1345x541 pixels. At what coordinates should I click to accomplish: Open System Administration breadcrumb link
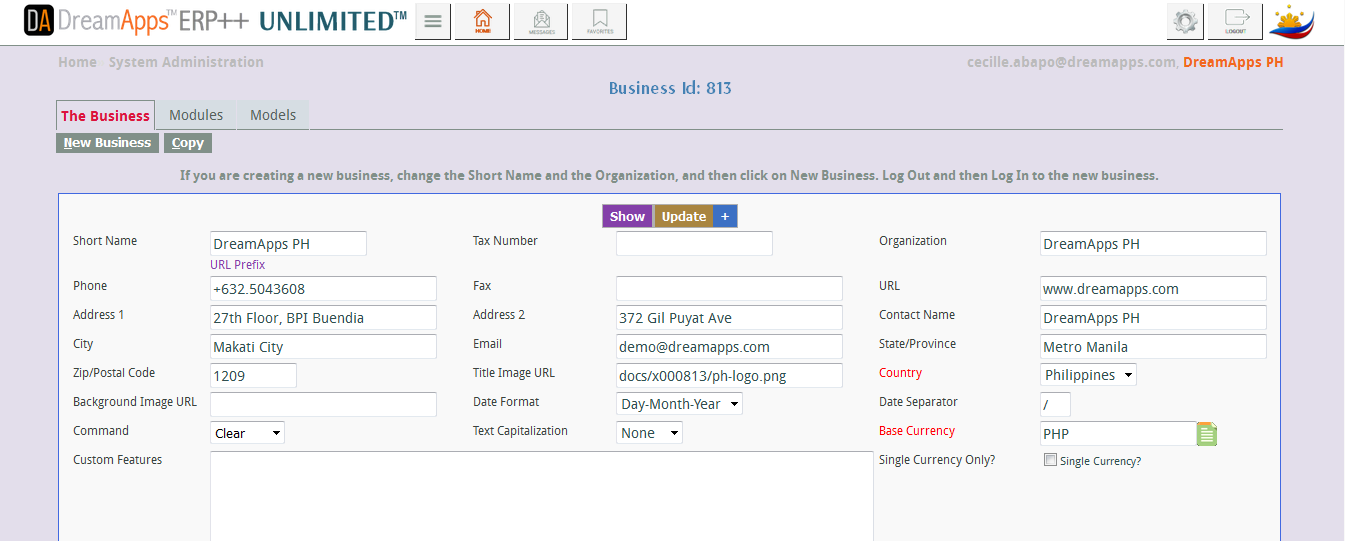tap(186, 62)
